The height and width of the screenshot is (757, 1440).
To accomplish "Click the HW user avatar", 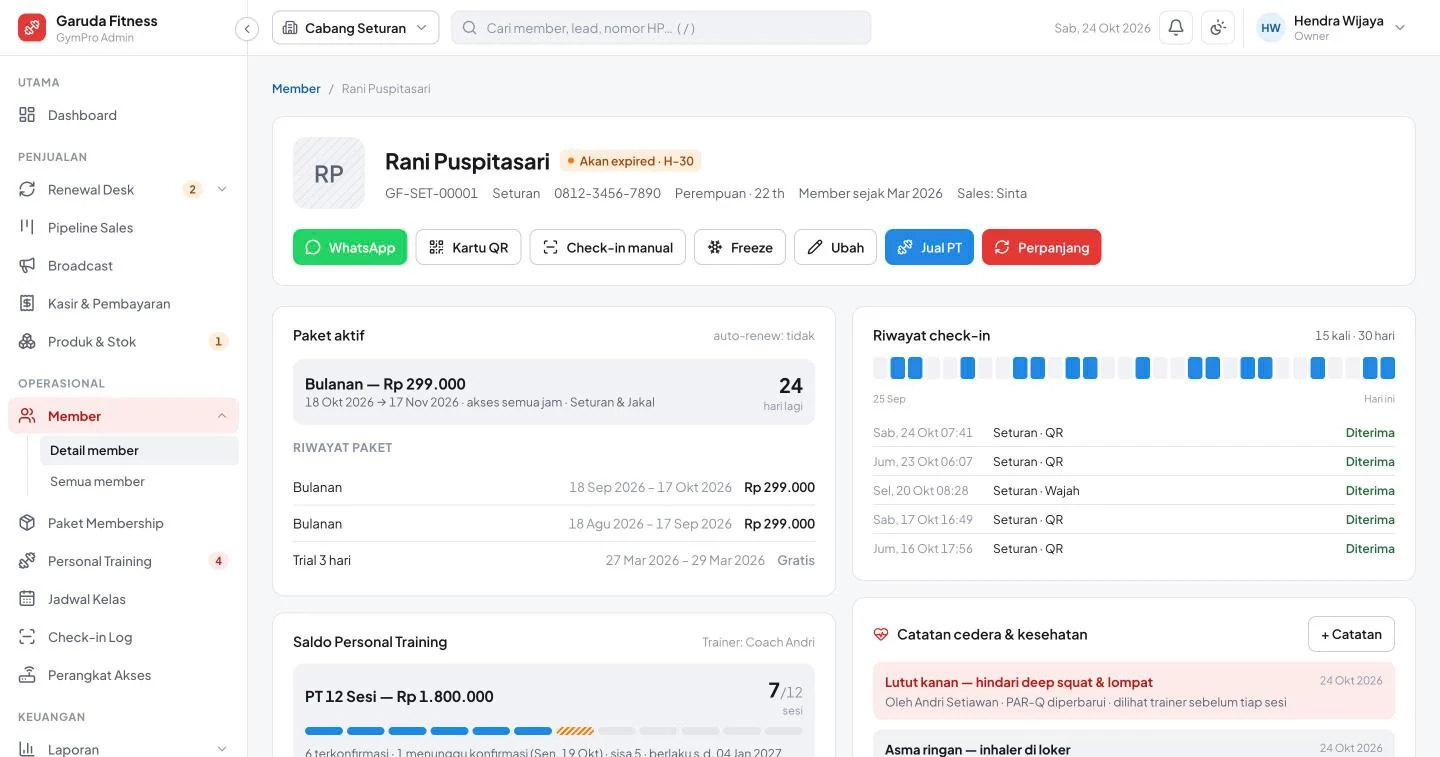I will click(1271, 28).
